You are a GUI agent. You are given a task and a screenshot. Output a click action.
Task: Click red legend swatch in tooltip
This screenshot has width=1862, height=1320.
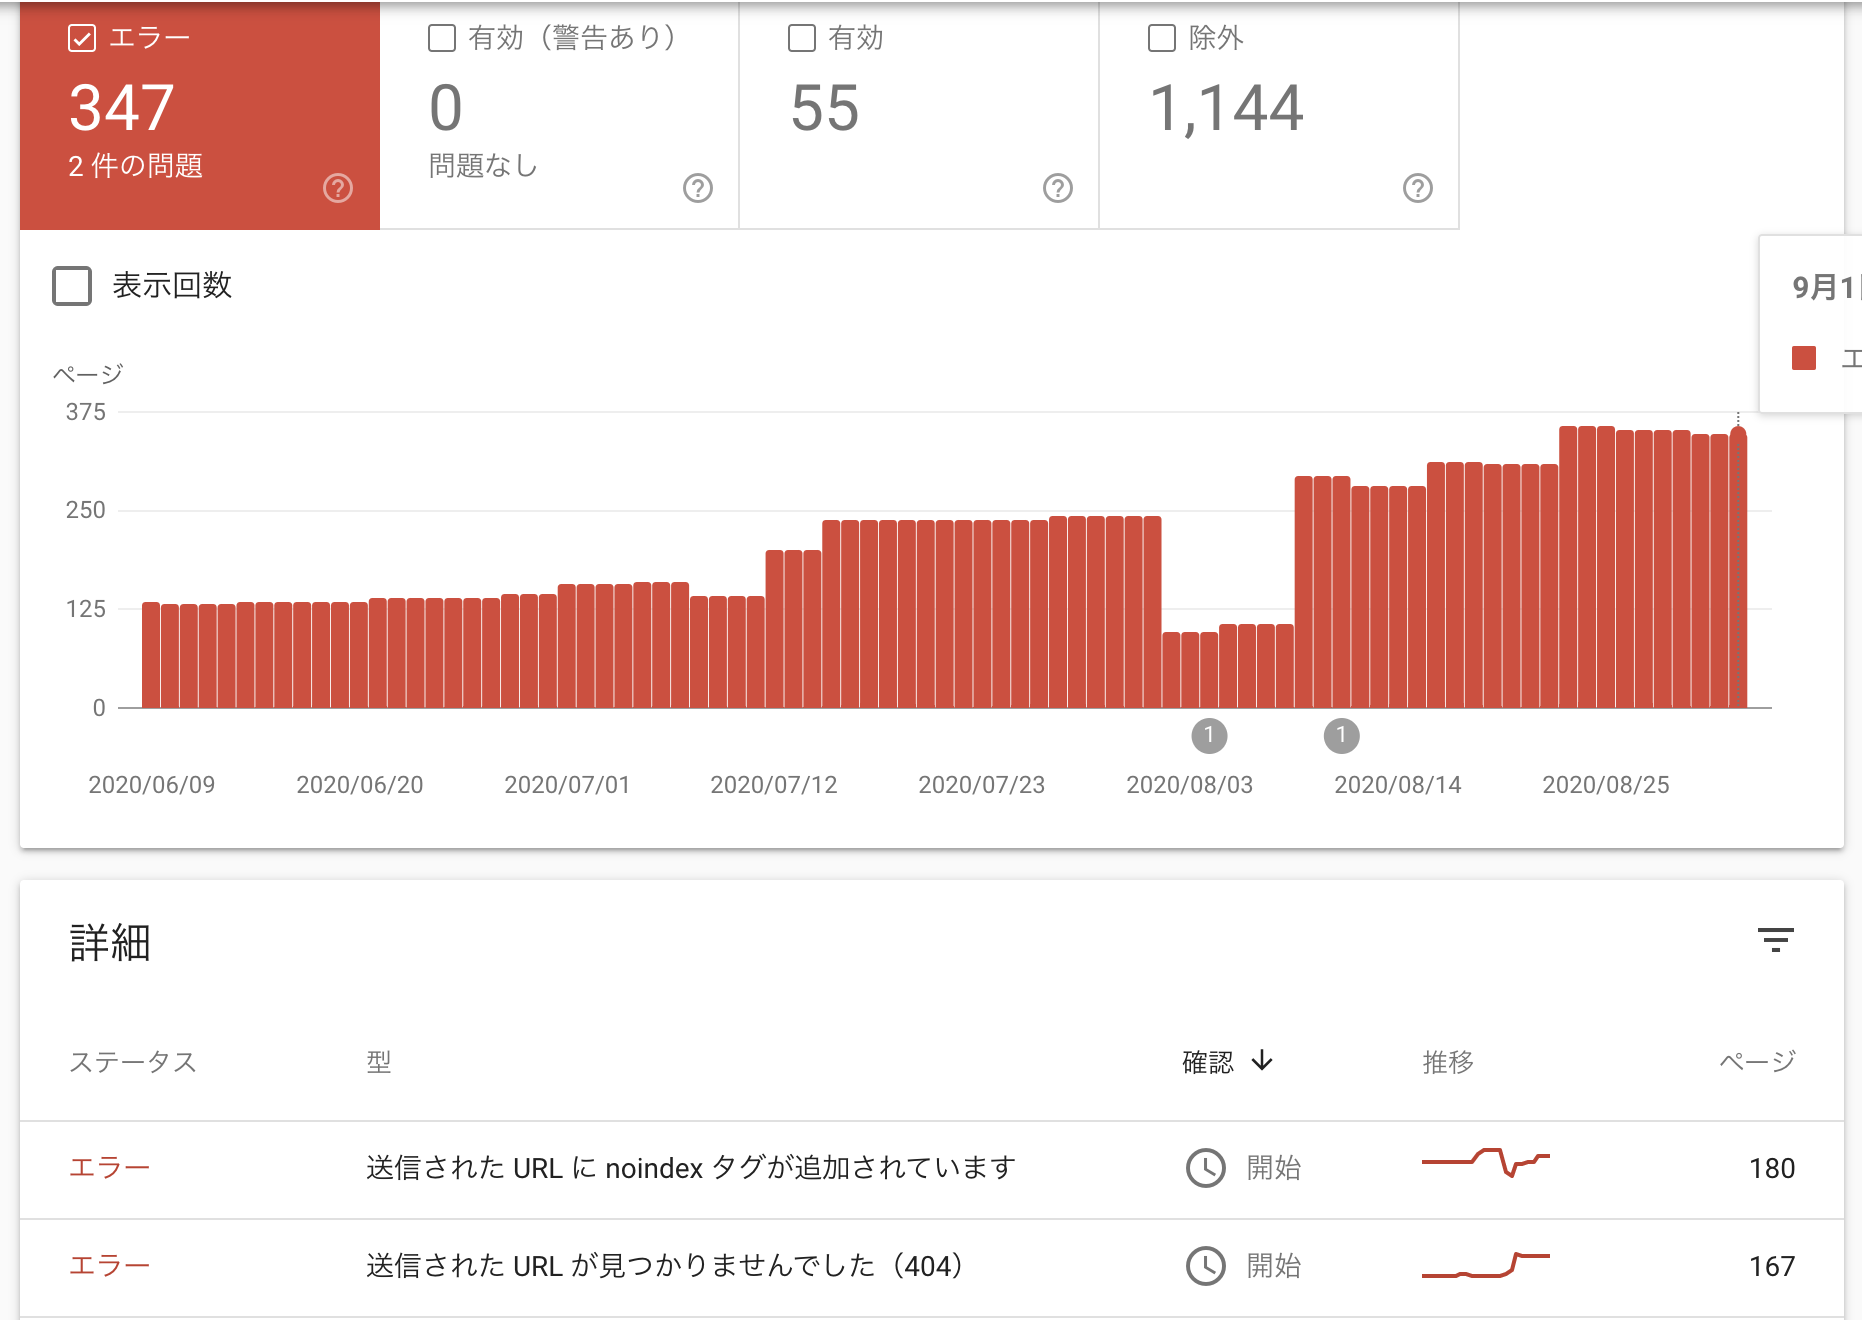(1804, 358)
